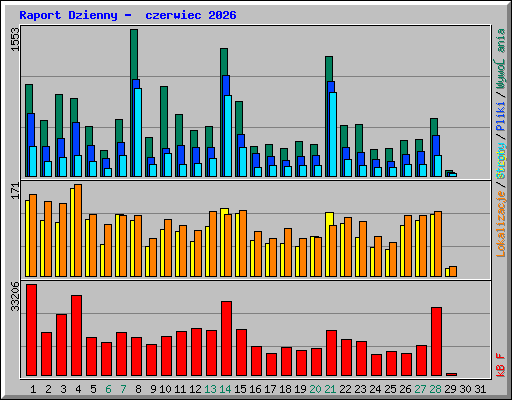
Task: Click the orange bar for day 15
Action: [x=243, y=243]
